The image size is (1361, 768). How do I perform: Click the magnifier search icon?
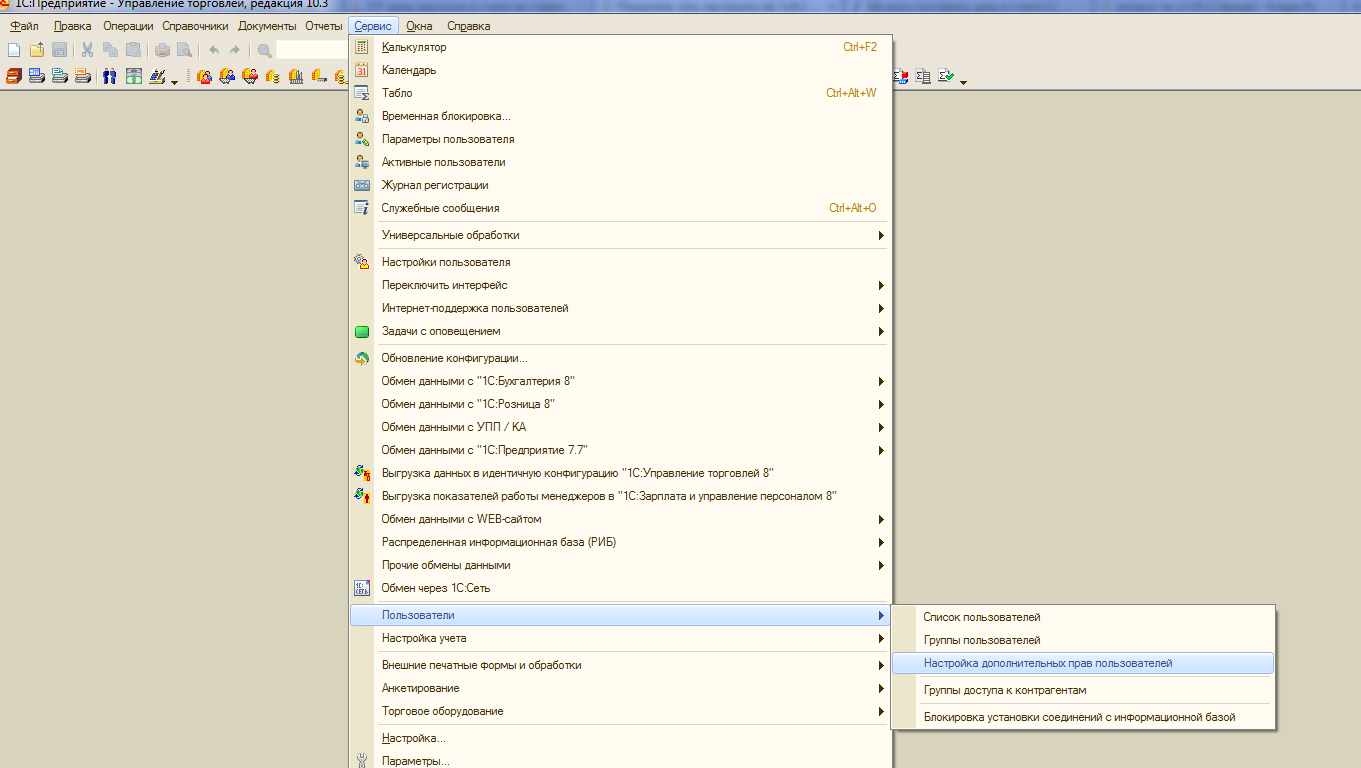tap(265, 50)
